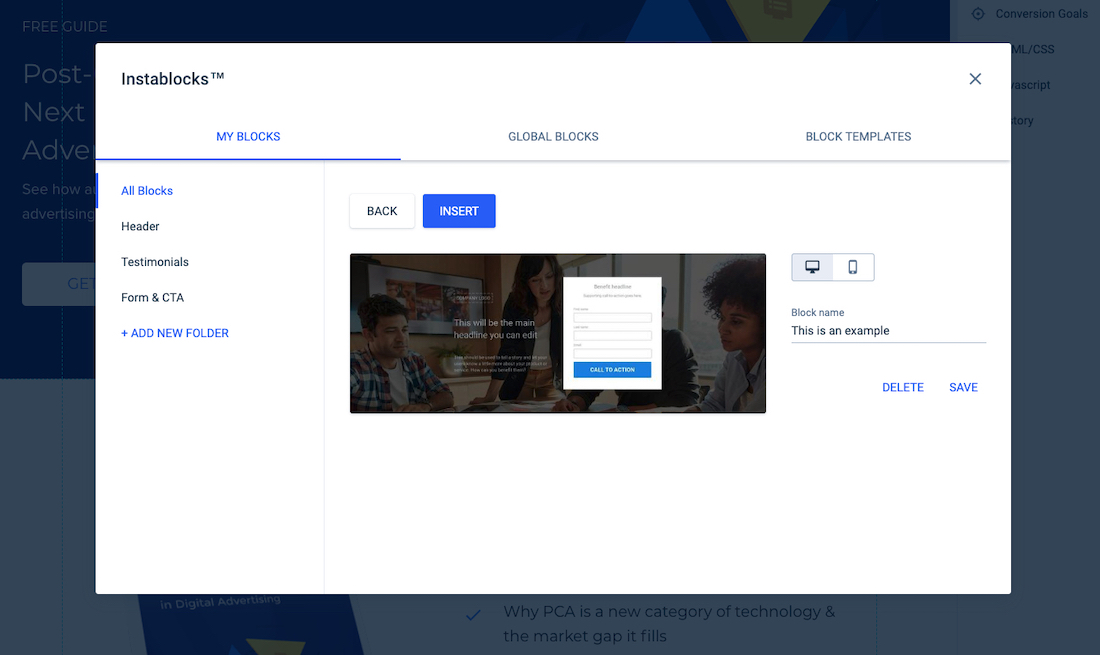
Task: Click Add New Folder link
Action: [175, 333]
